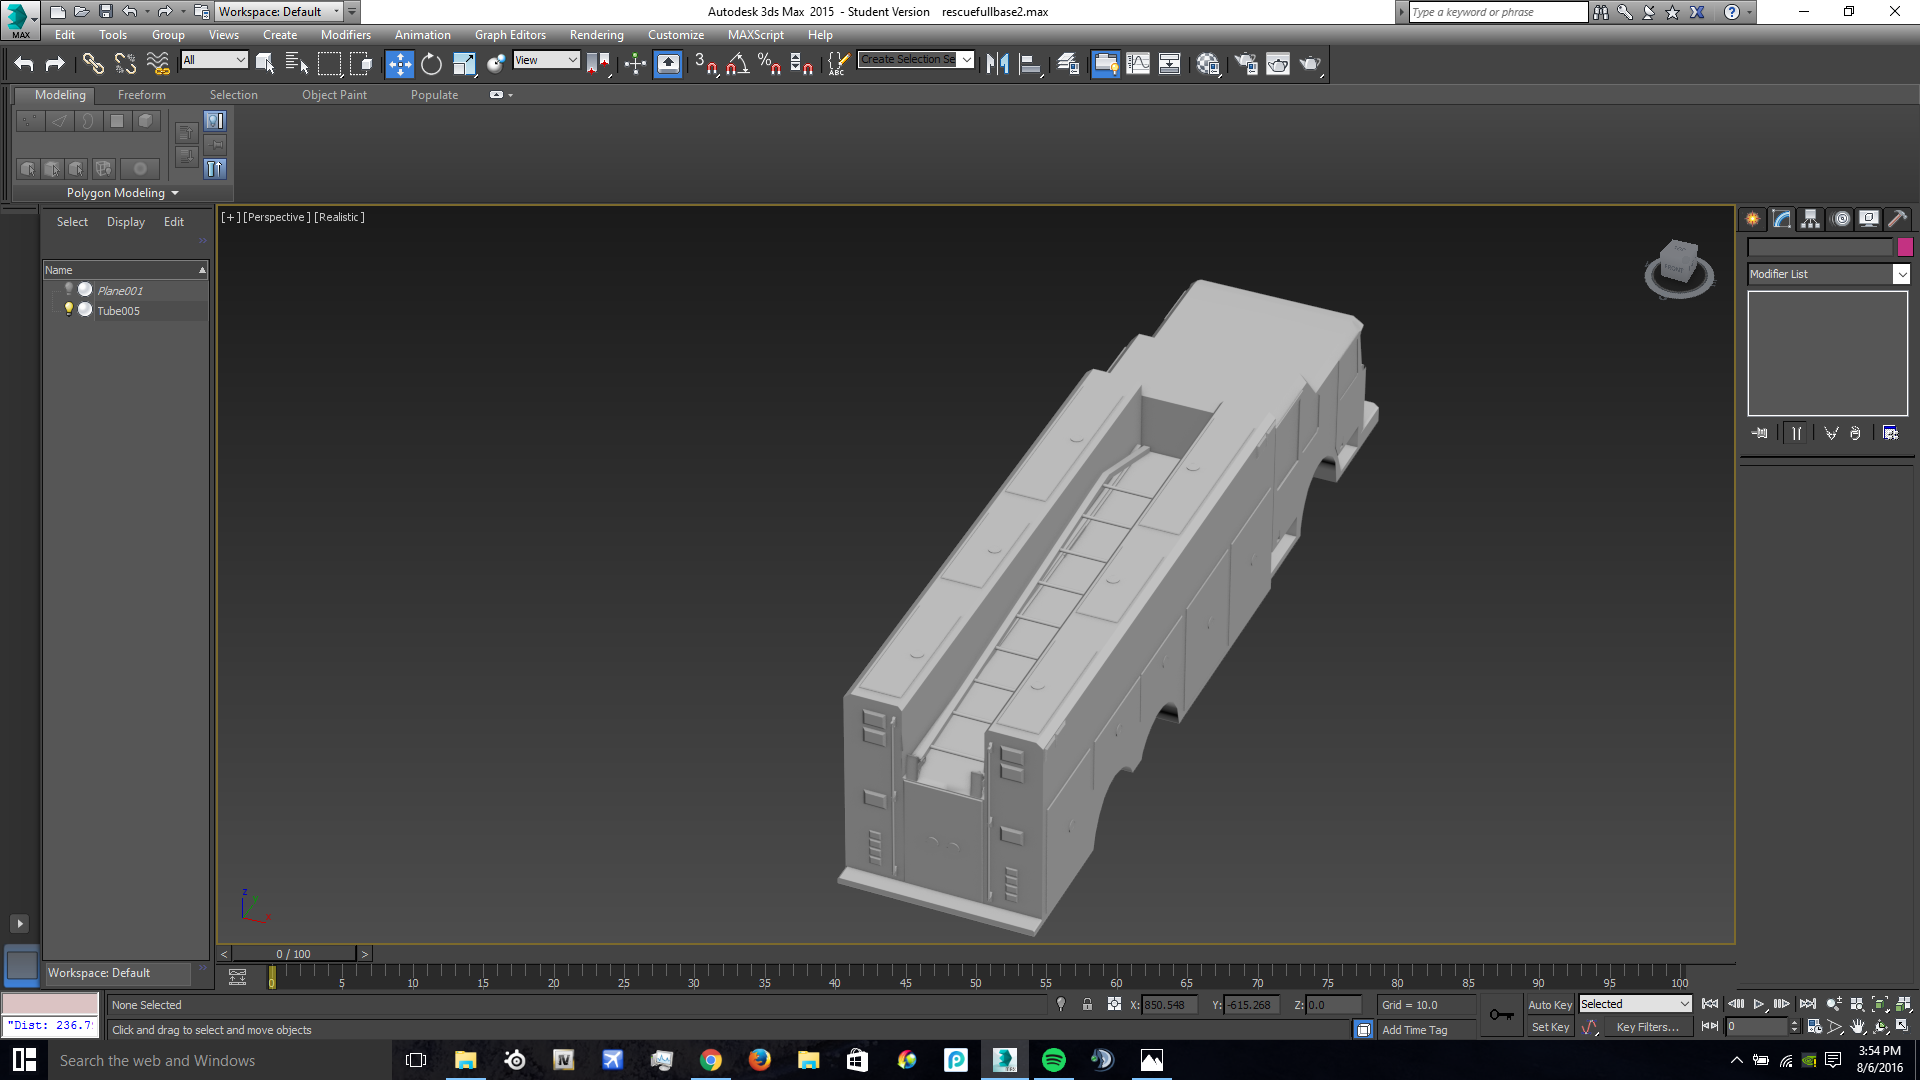
Task: Click the Play Animation button
Action: [1758, 1004]
